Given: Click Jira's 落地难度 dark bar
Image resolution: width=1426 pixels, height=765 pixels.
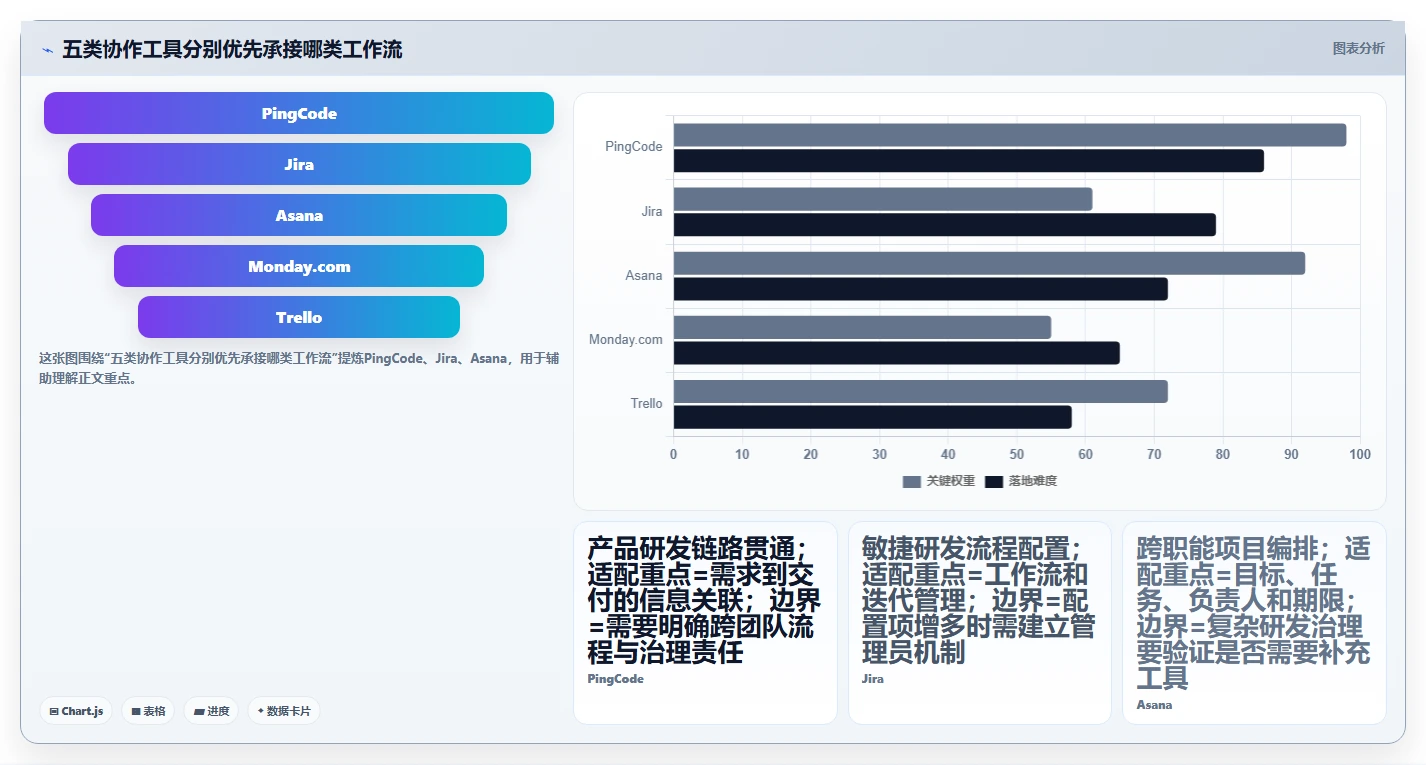Looking at the screenshot, I should (x=945, y=224).
